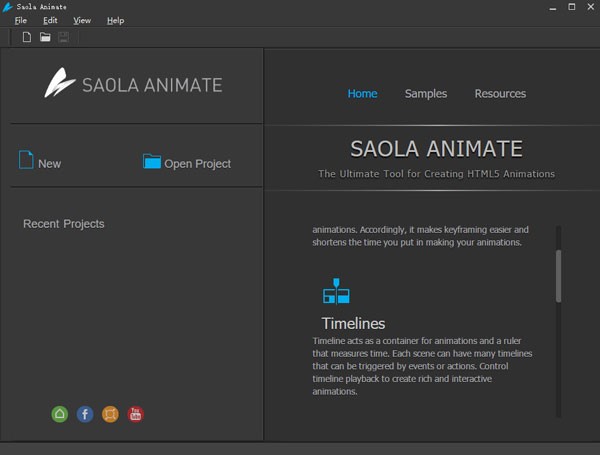Click the blue Timelines feature icon
Screen dimensions: 600x455
coord(336,291)
